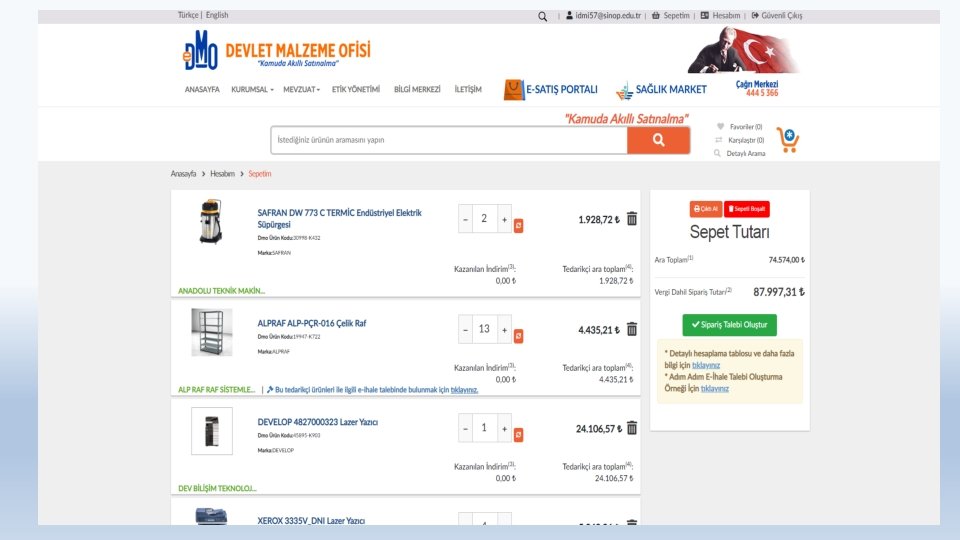
Task: Click SAFRAN price 1.928,72 ₺
Action: click(599, 219)
